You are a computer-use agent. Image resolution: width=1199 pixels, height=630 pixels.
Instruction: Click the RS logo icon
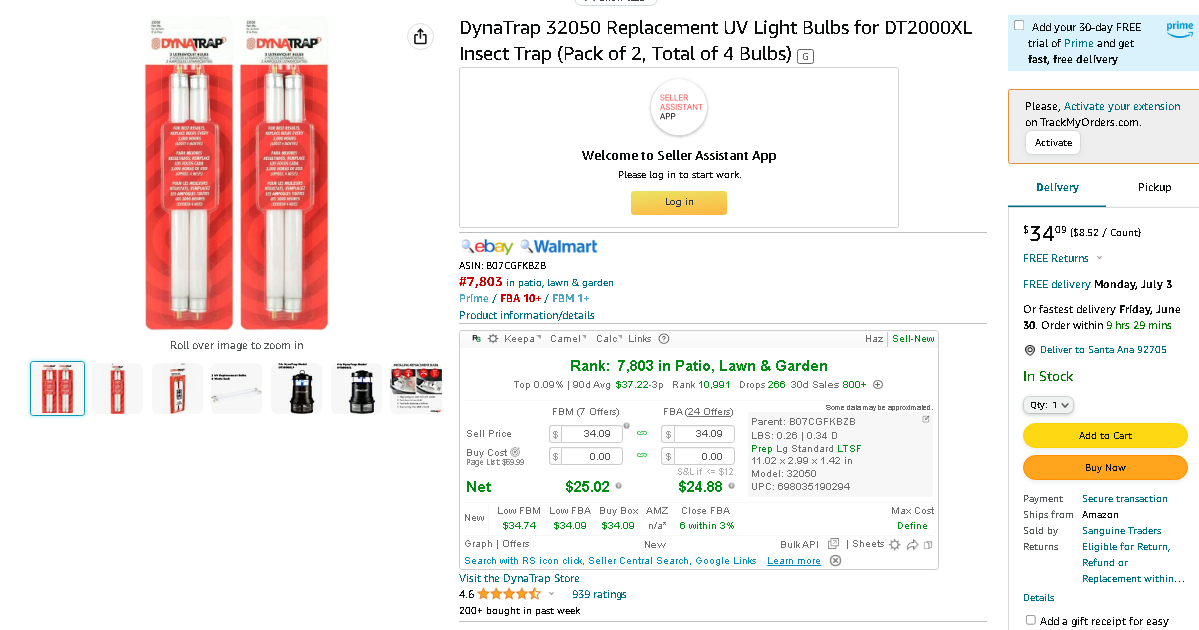tap(476, 339)
